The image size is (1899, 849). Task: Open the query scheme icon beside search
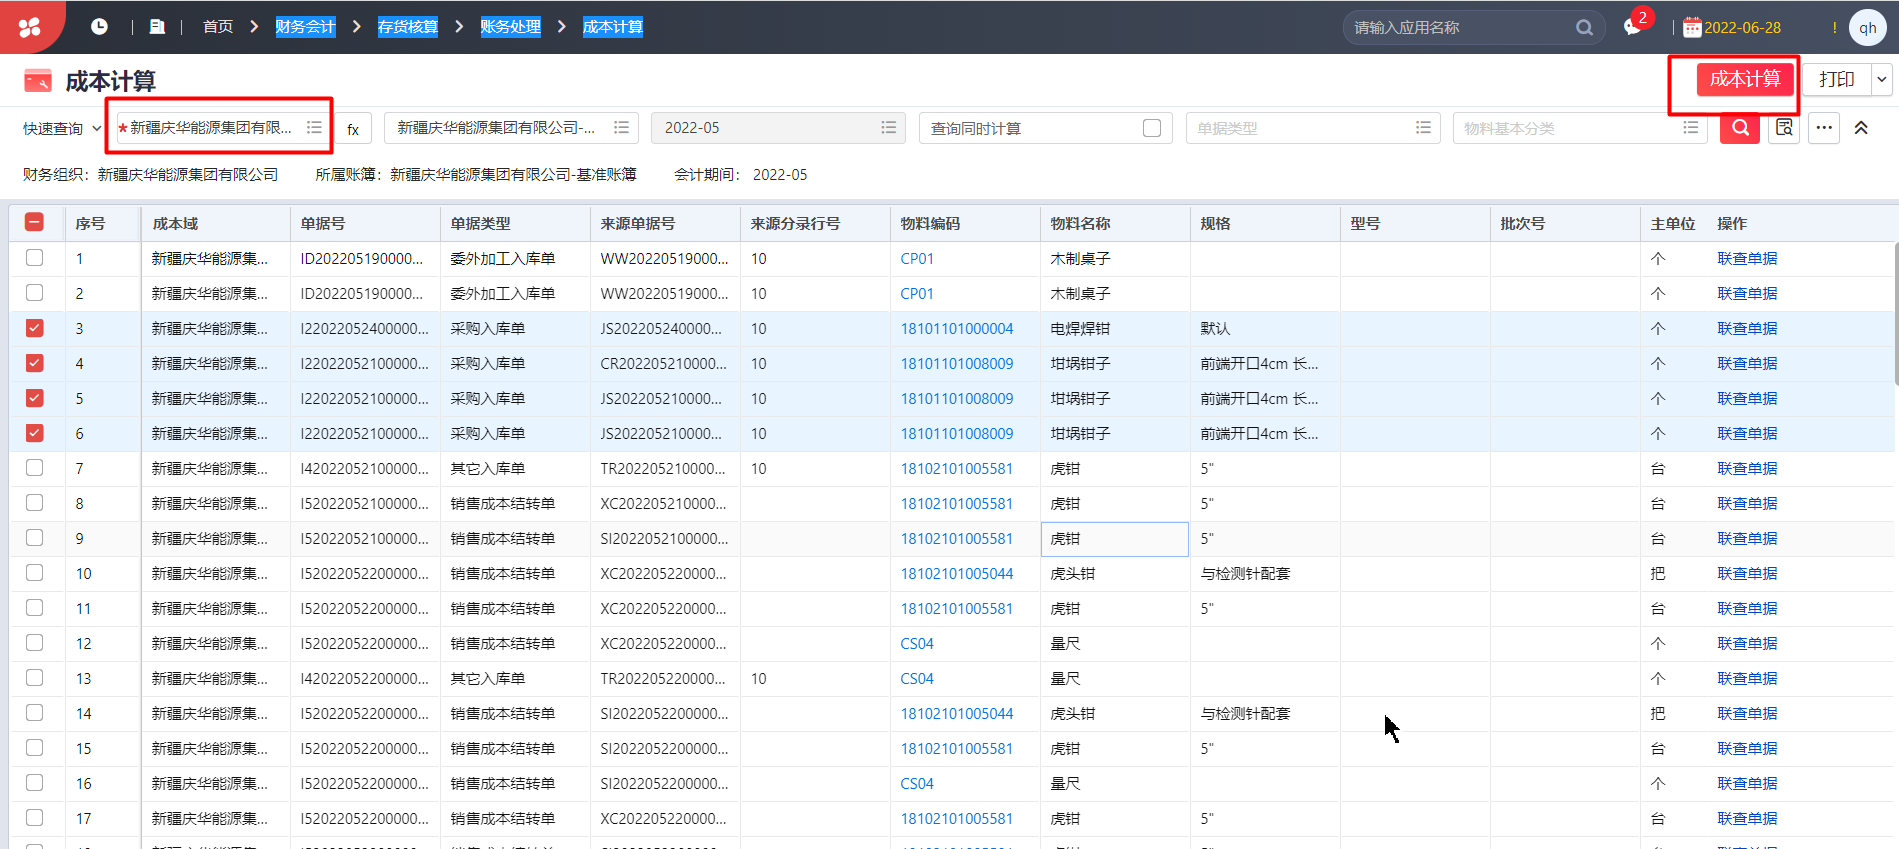1784,128
